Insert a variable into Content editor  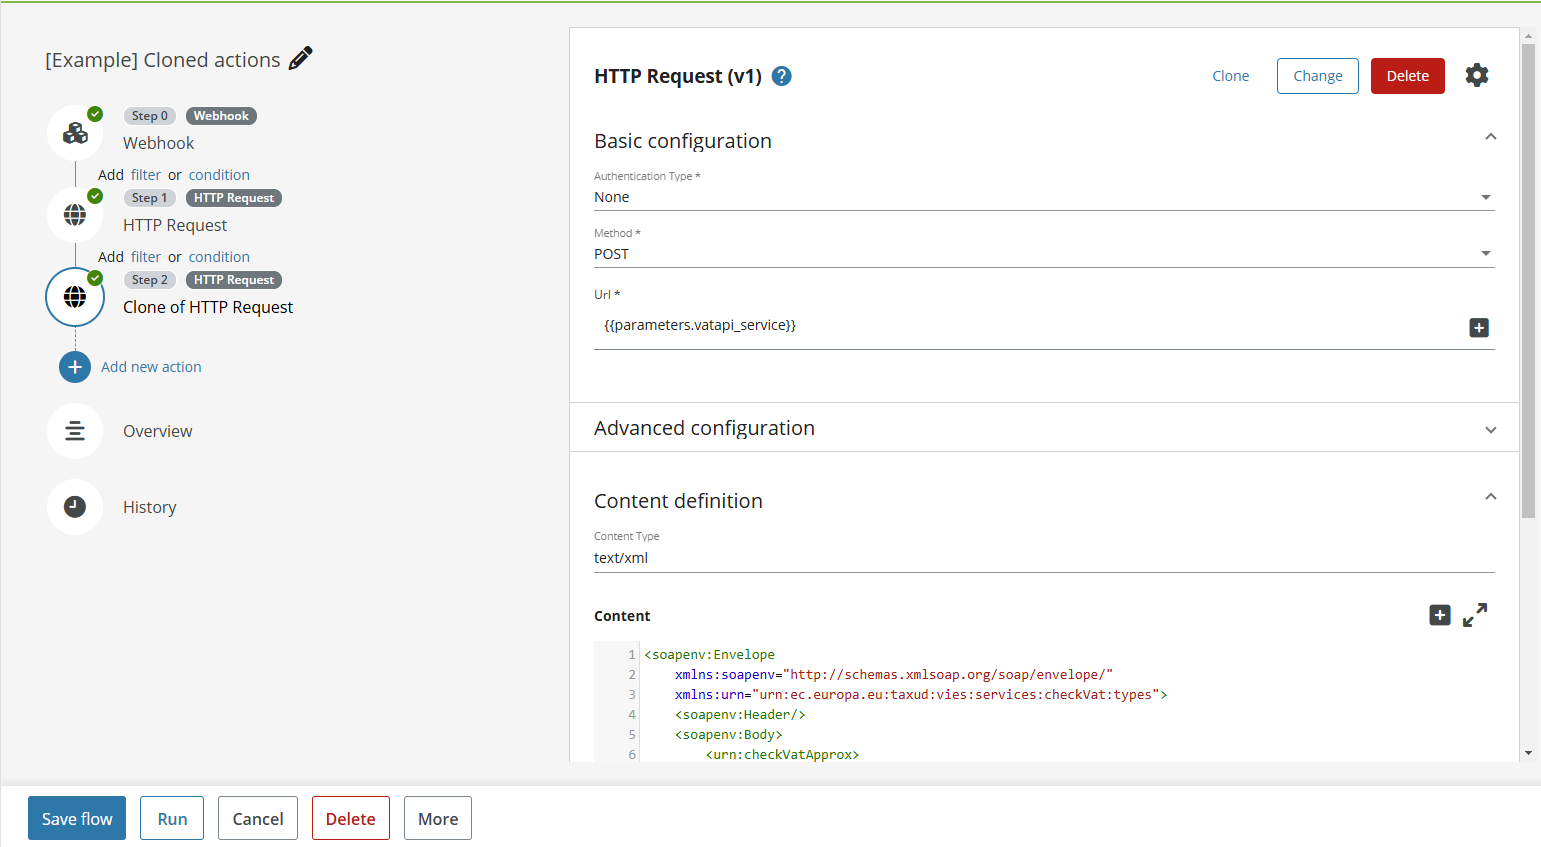1440,615
